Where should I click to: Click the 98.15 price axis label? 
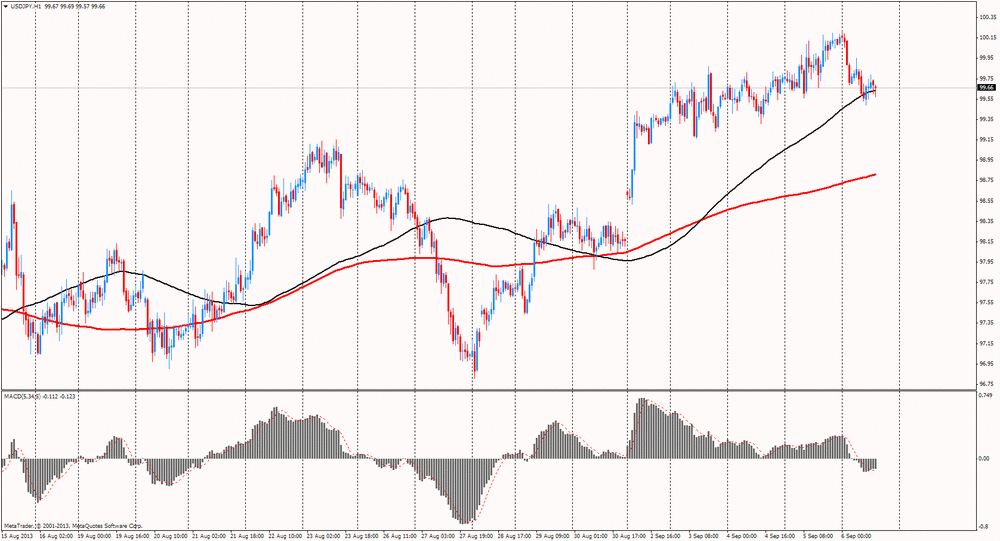pyautogui.click(x=986, y=241)
